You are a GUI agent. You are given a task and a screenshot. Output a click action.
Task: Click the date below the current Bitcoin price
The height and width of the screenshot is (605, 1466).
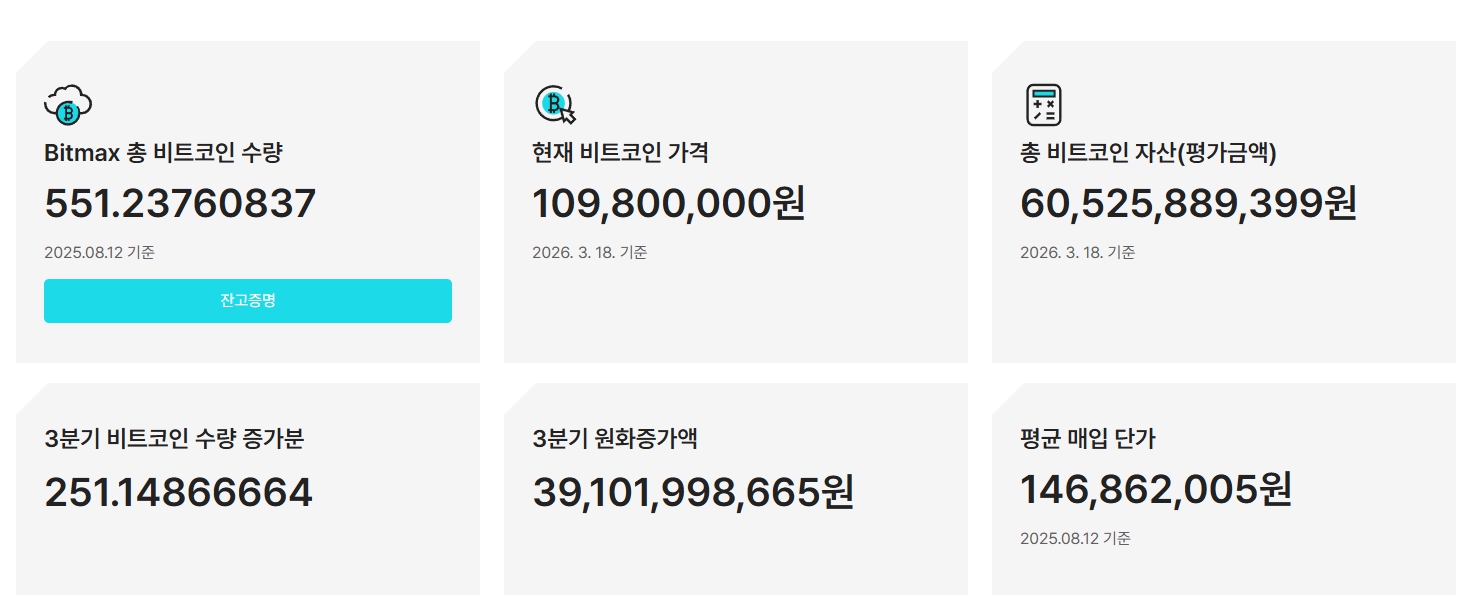pos(589,253)
